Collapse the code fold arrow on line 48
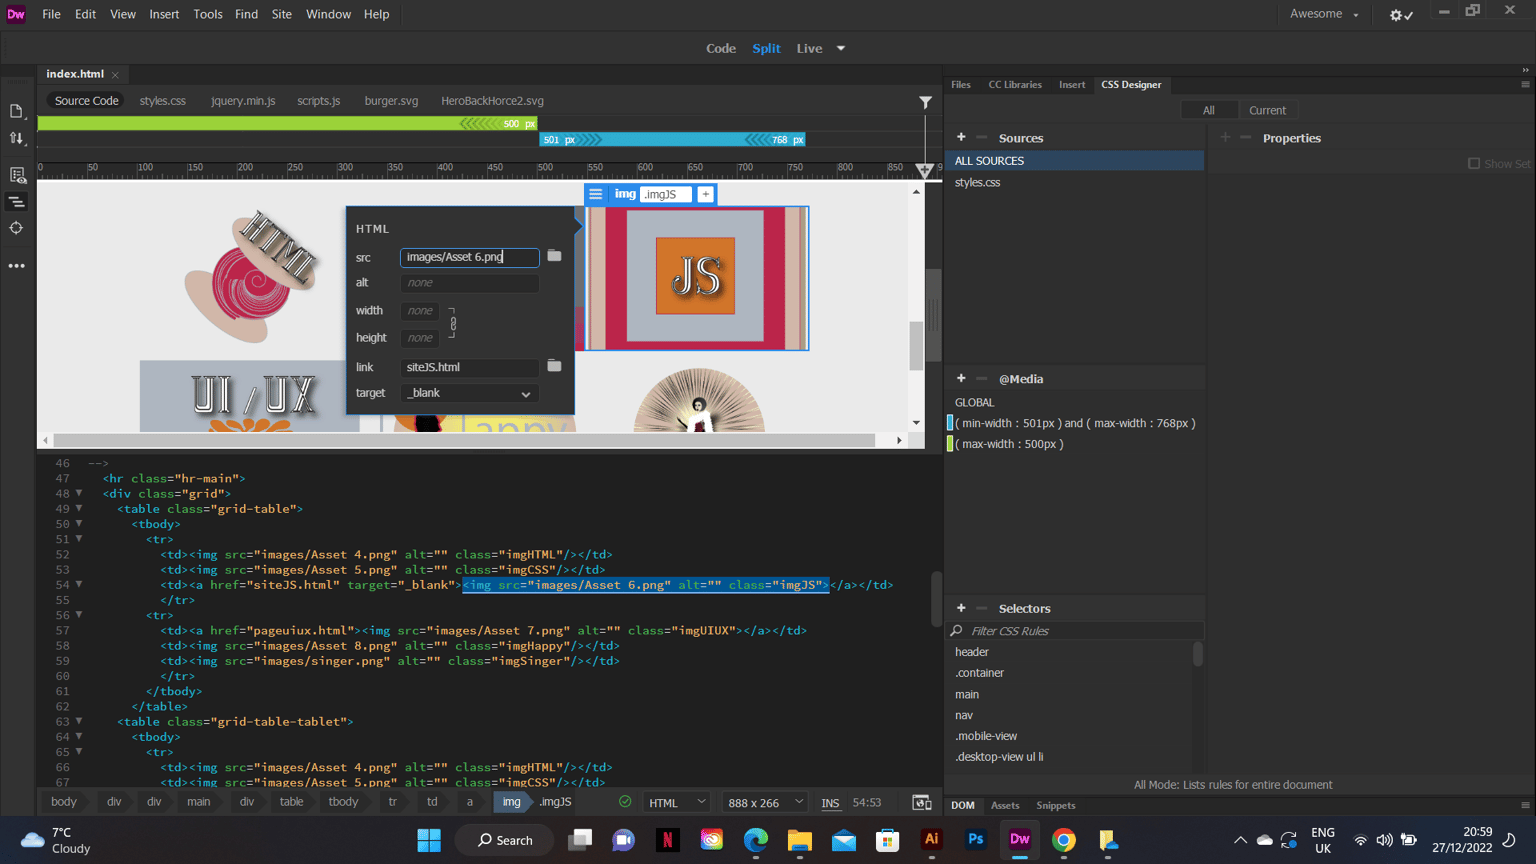This screenshot has height=864, width=1536. (x=79, y=493)
